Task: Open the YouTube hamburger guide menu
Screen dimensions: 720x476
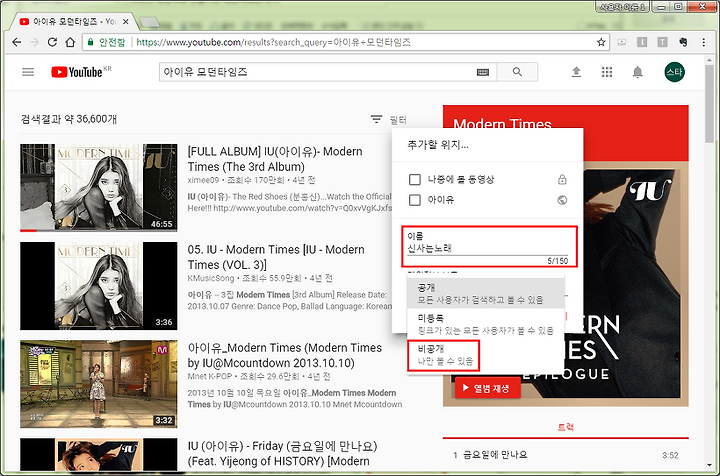Action: [28, 72]
